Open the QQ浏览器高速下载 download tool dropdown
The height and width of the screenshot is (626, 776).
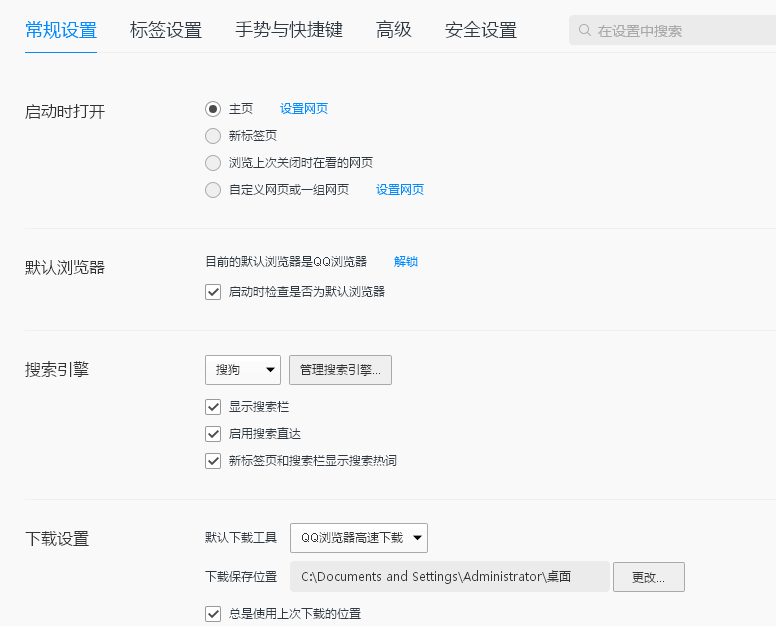(x=359, y=538)
